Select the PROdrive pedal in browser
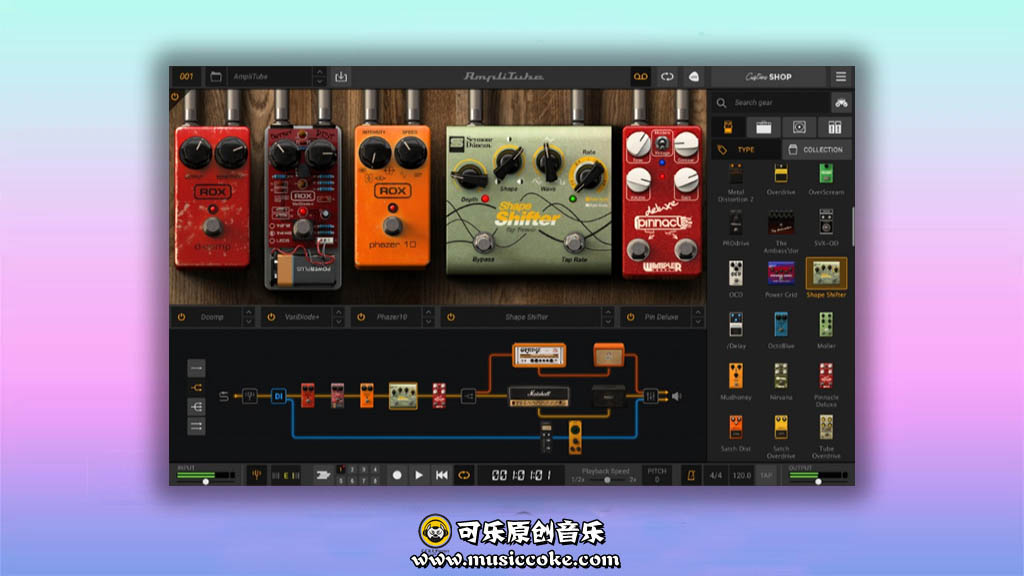This screenshot has height=576, width=1024. 736,228
